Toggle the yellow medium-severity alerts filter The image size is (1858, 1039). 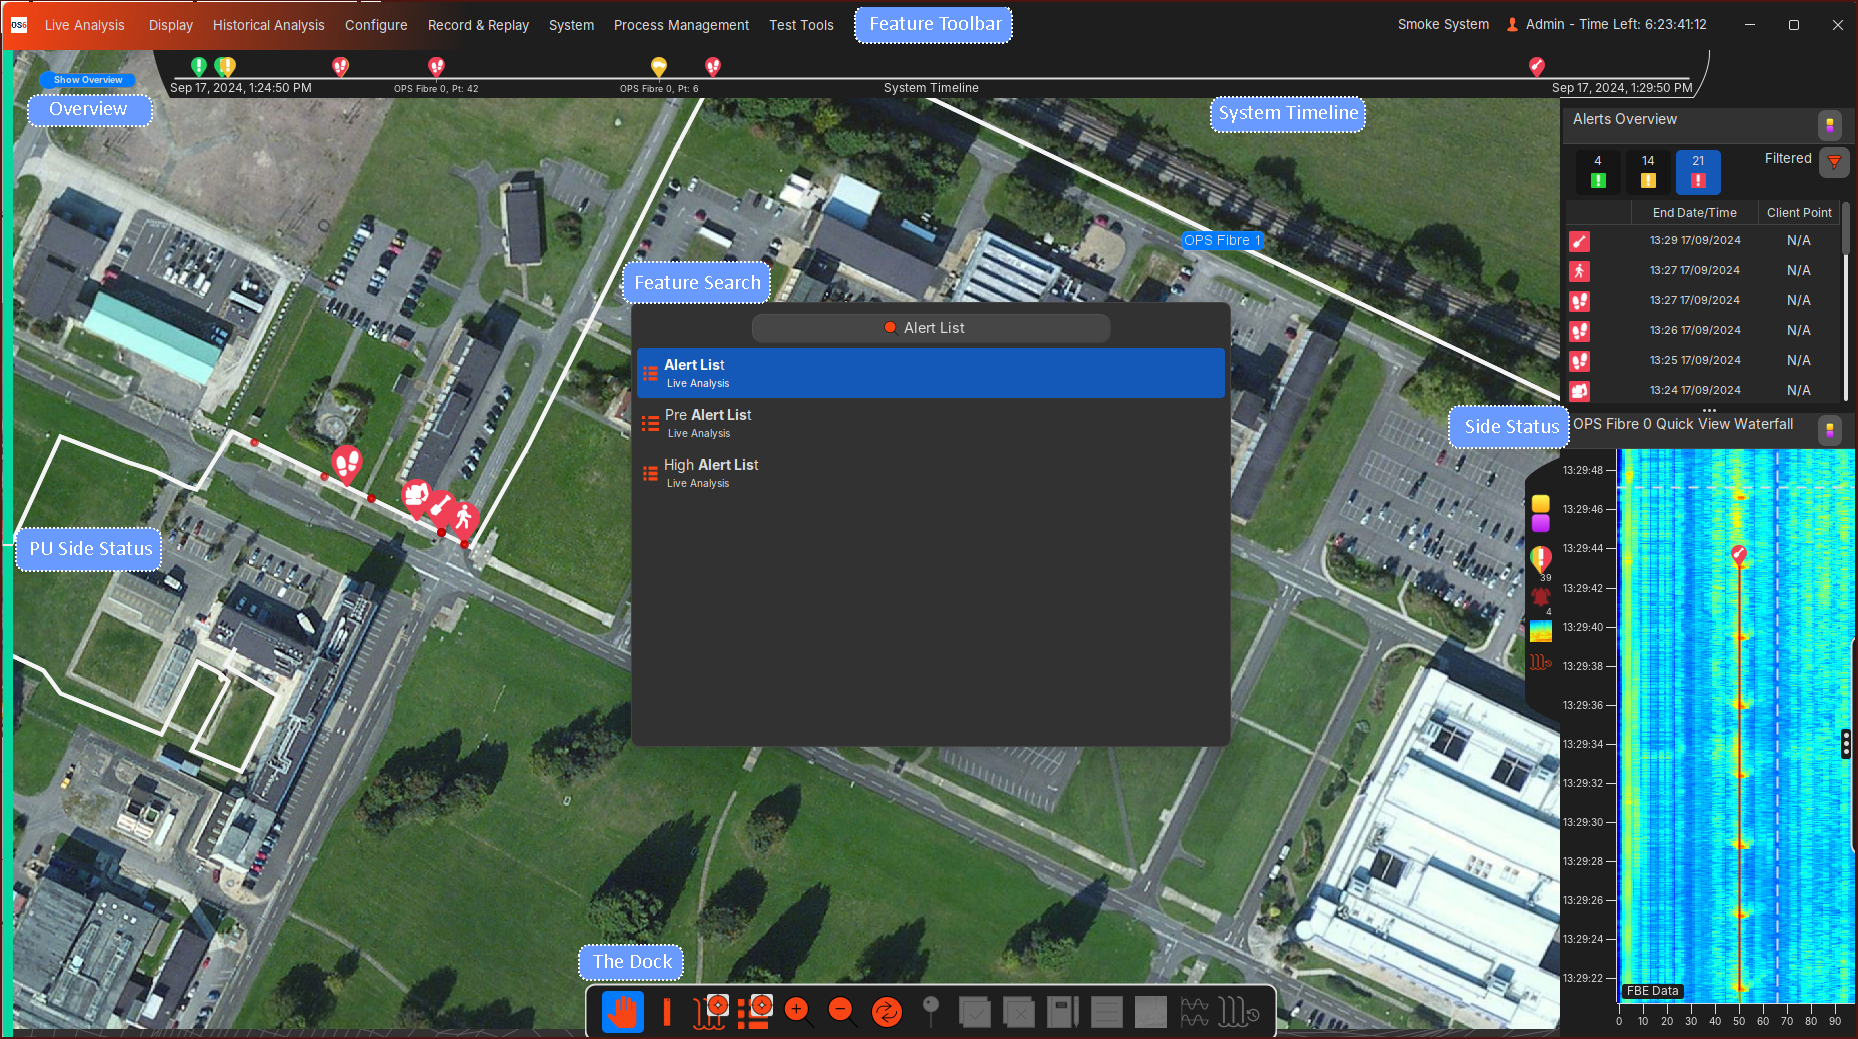click(1648, 172)
